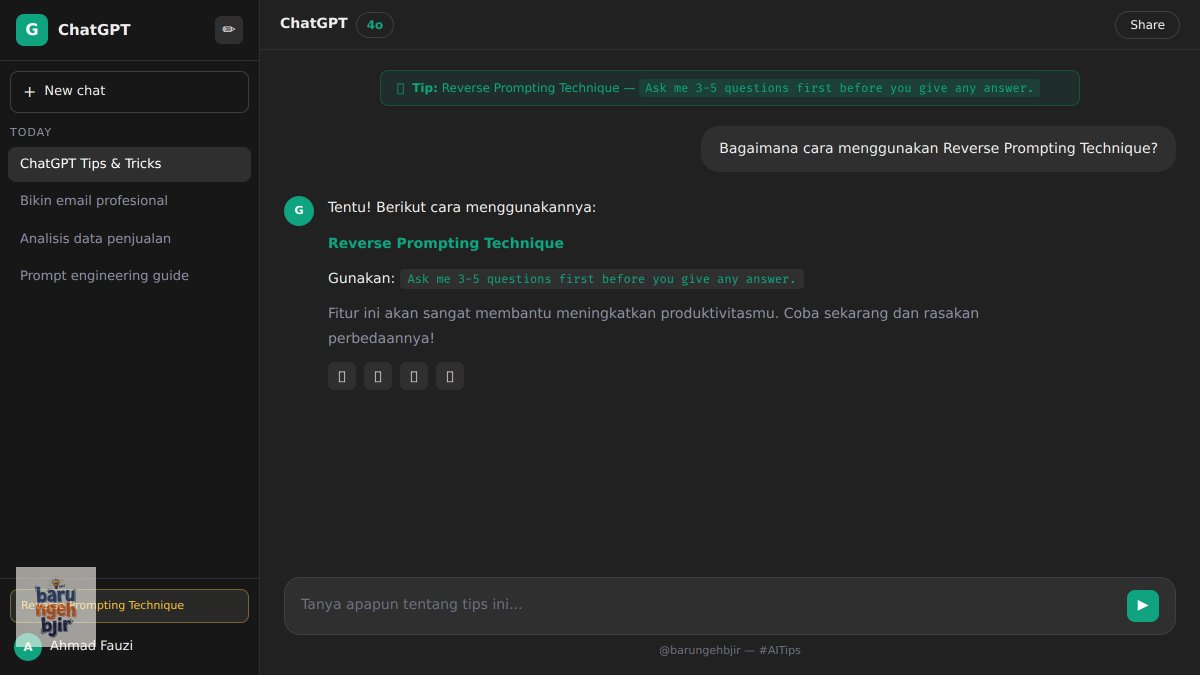Viewport: 1200px width, 675px height.
Task: Click the ChatGPT title in the top header
Action: coord(314,23)
